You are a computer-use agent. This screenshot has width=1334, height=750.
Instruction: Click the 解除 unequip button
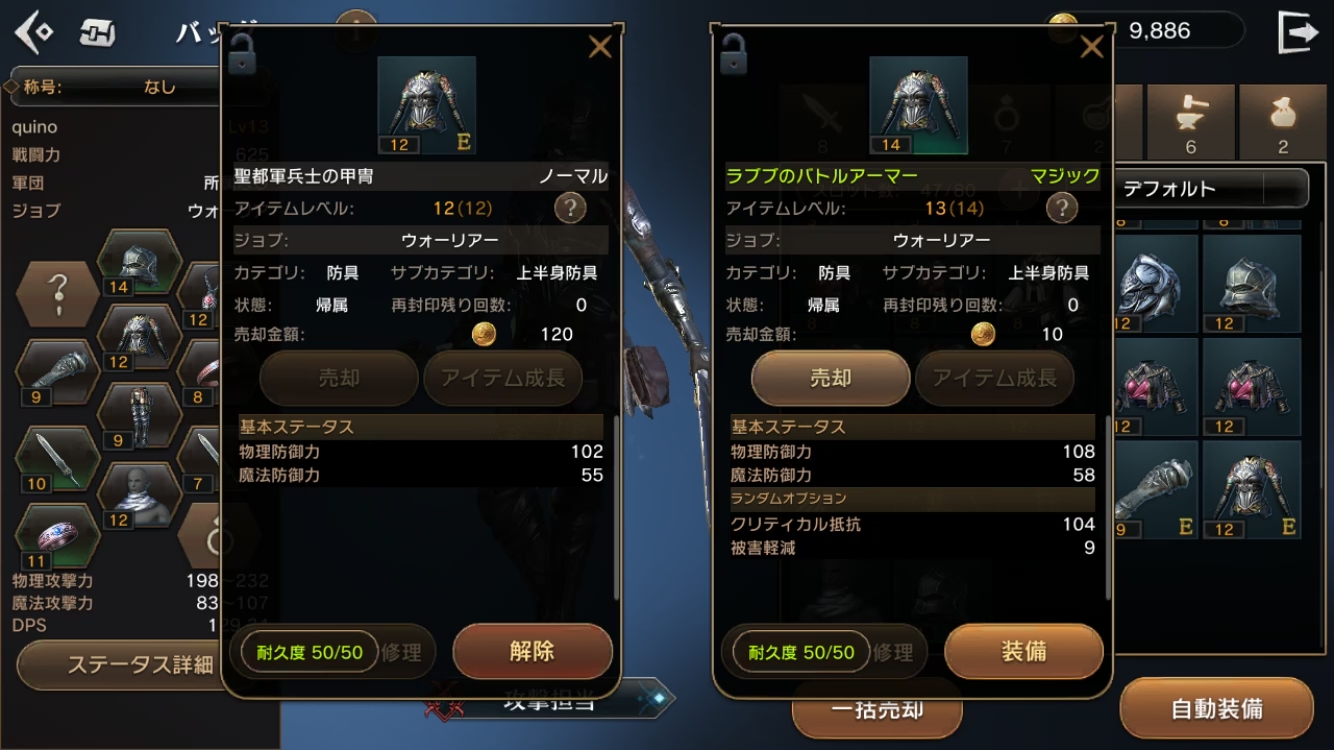[532, 652]
